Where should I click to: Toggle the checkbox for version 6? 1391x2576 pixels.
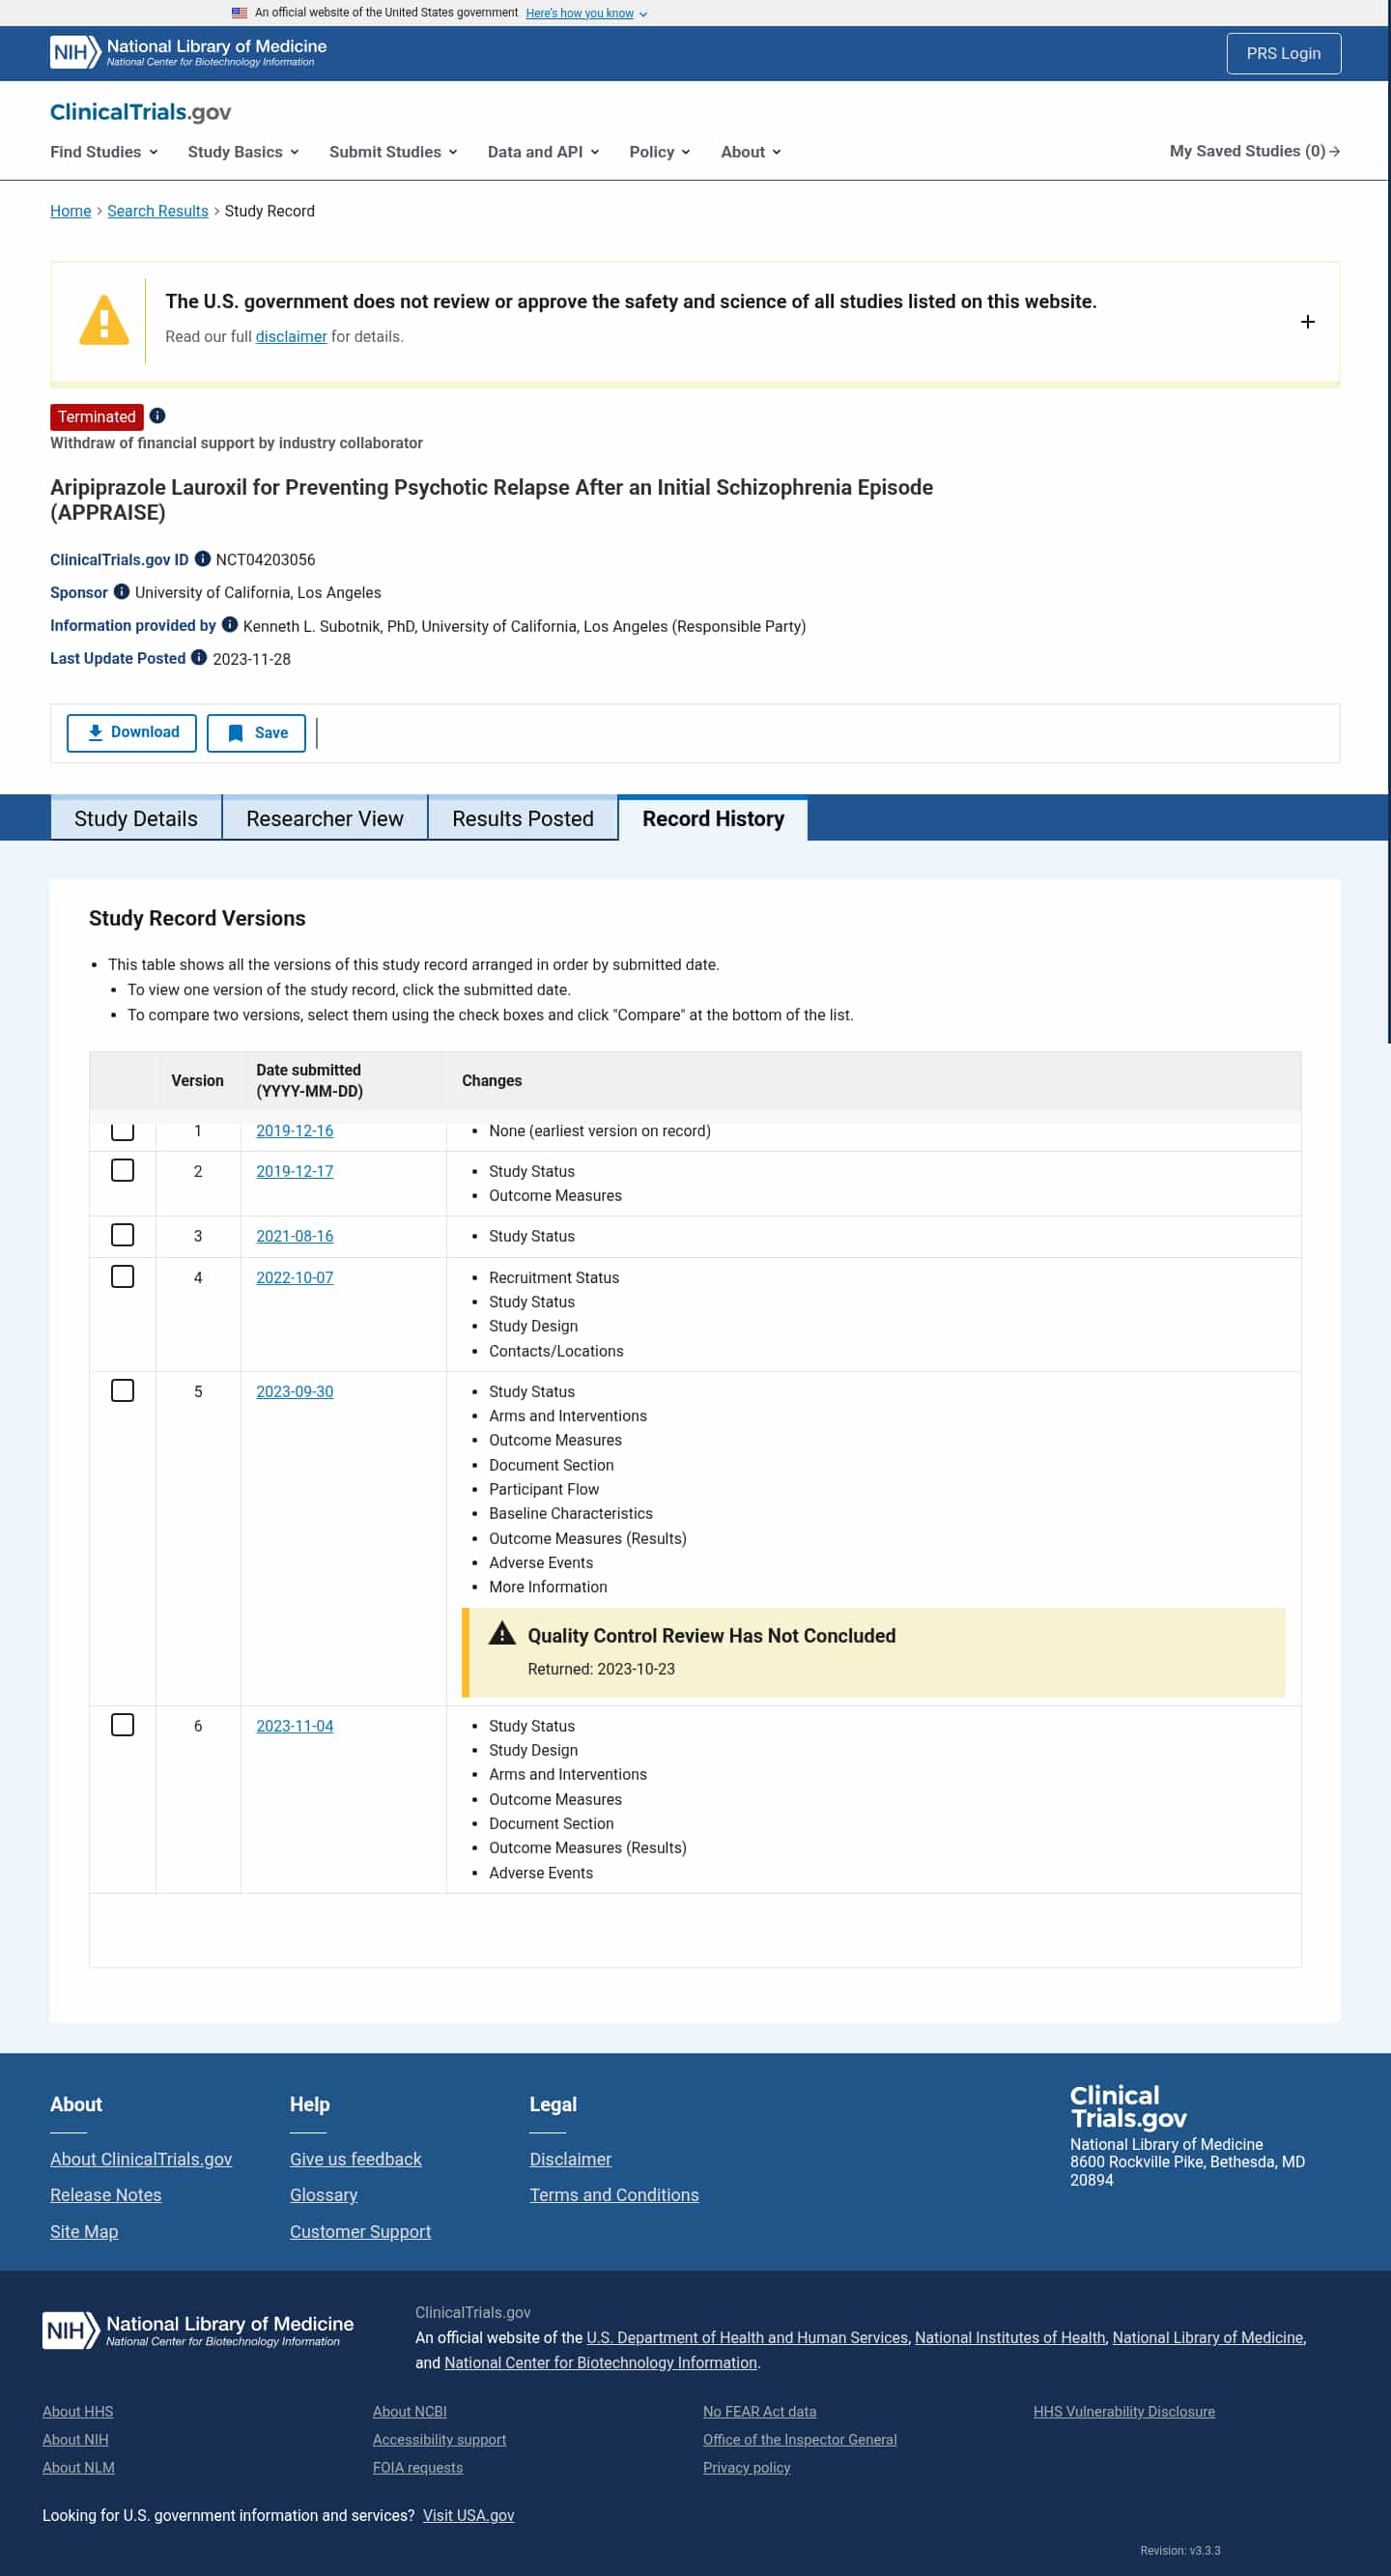(x=122, y=1725)
